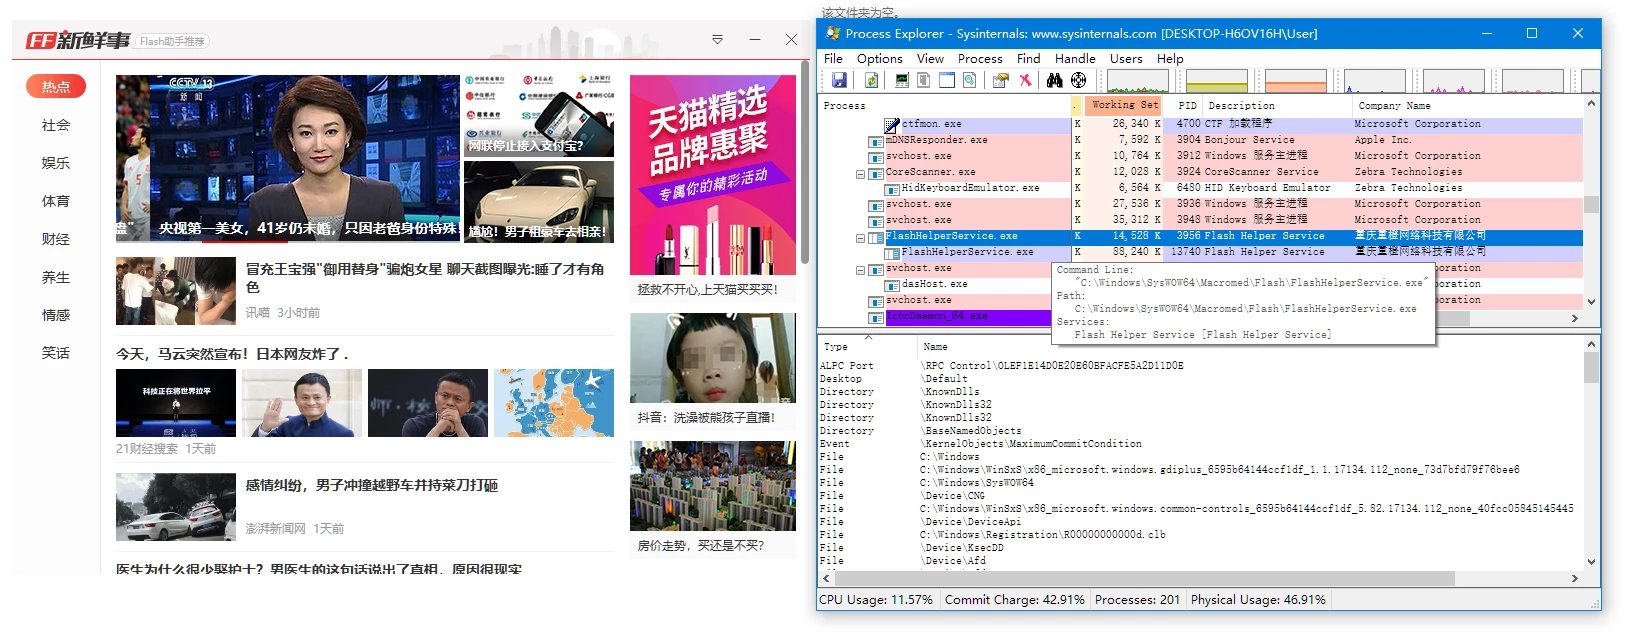The width and height of the screenshot is (1631, 641).
Task: Click the orange physical memory mini graph
Action: click(x=1296, y=81)
